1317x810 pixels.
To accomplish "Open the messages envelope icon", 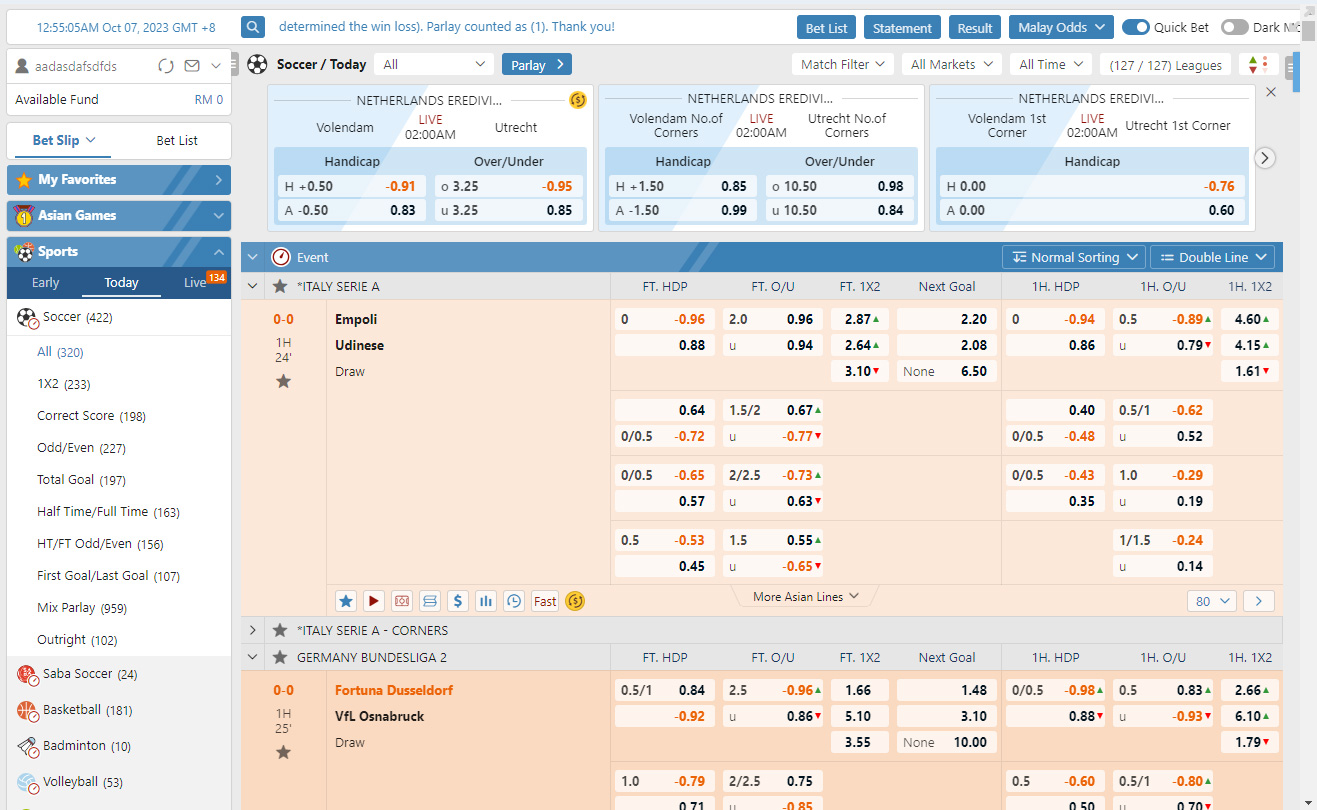I will (192, 66).
